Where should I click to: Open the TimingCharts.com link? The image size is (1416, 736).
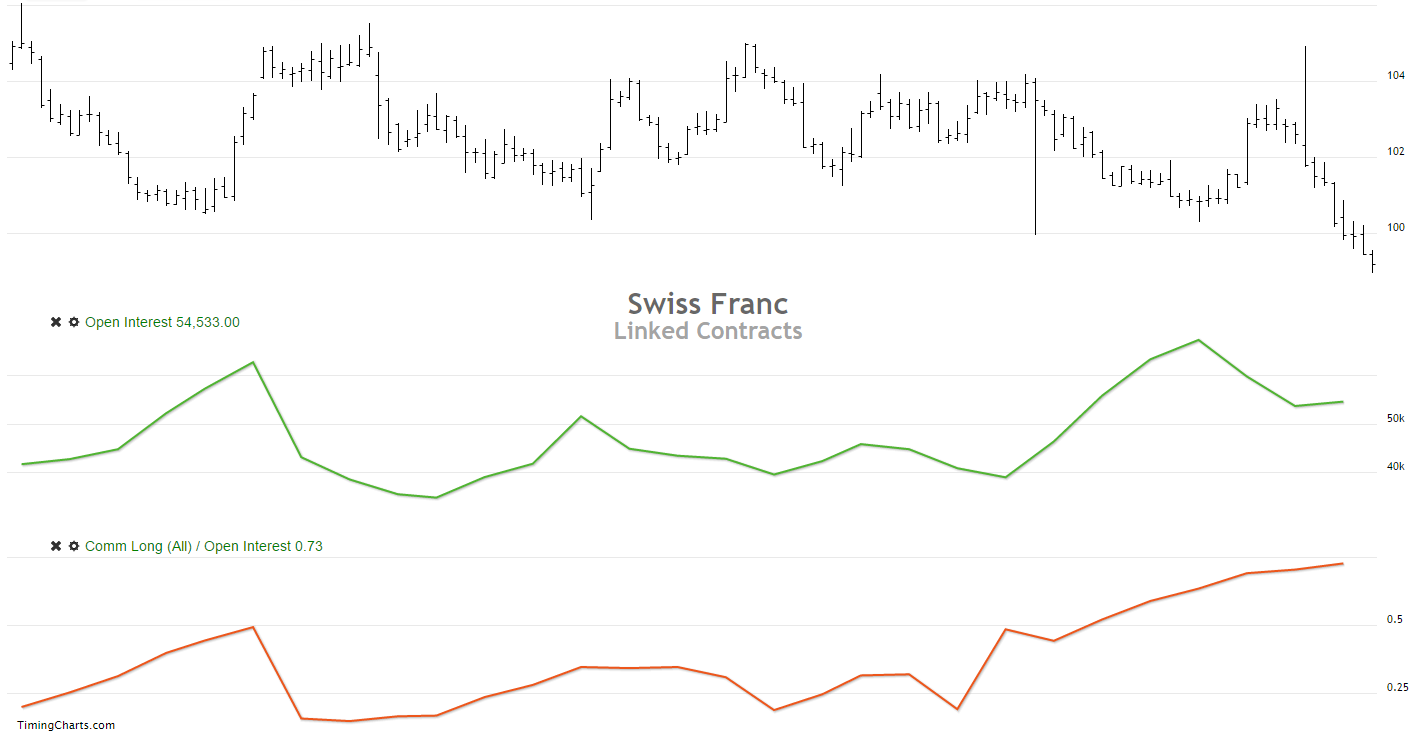pos(66,725)
